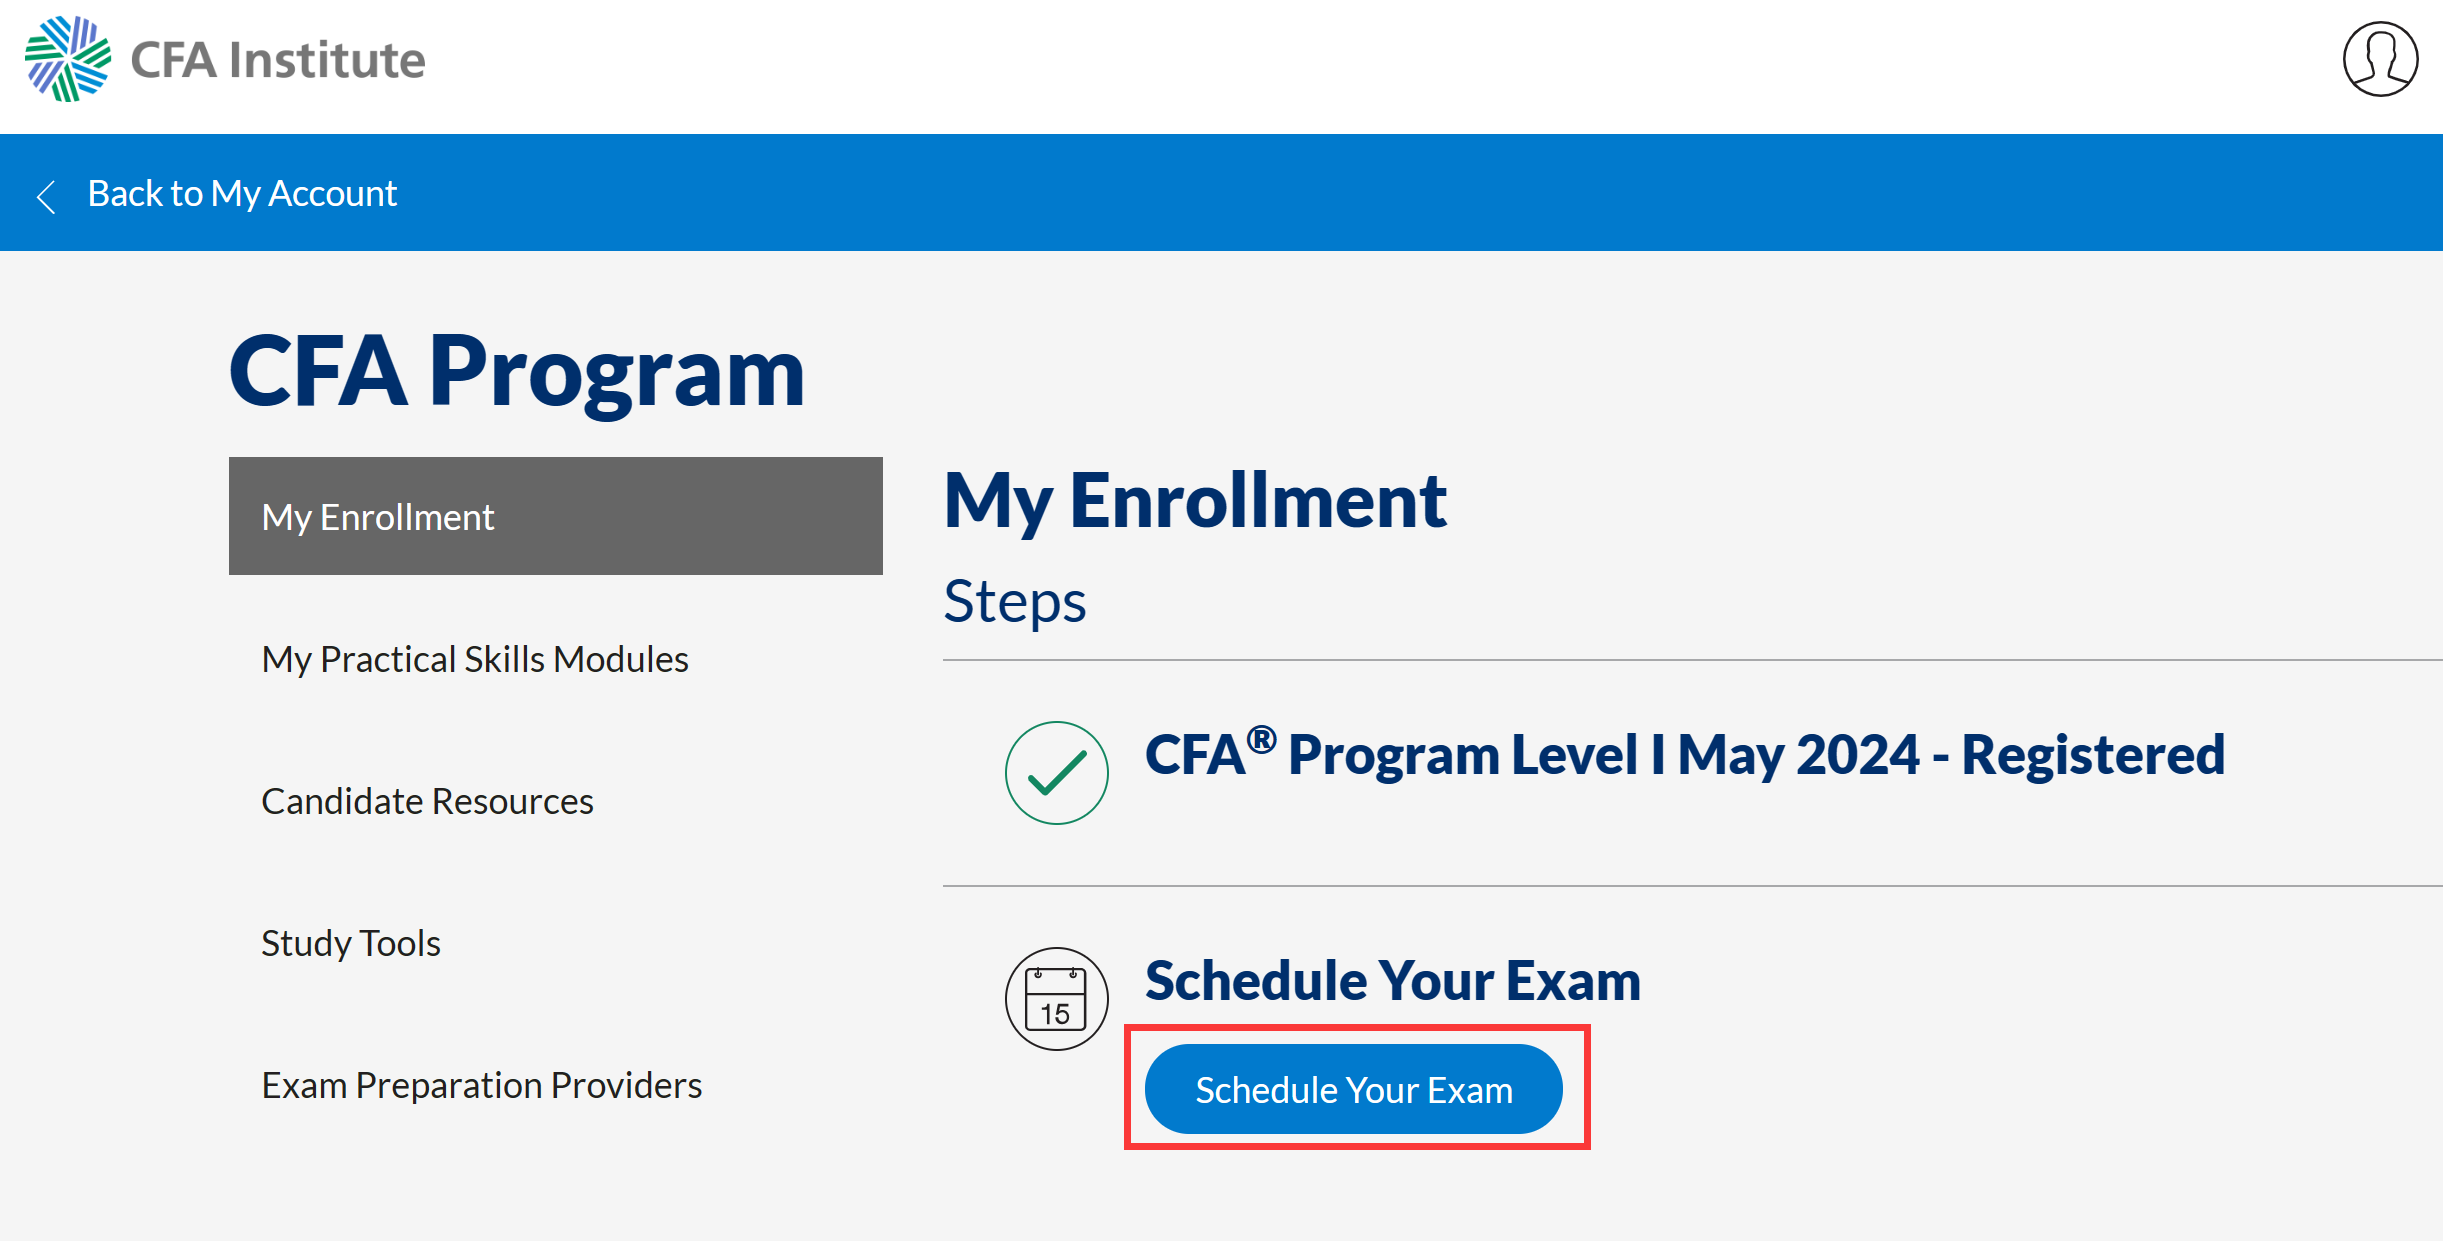
Task: Open the user profile avatar icon
Action: point(2380,59)
